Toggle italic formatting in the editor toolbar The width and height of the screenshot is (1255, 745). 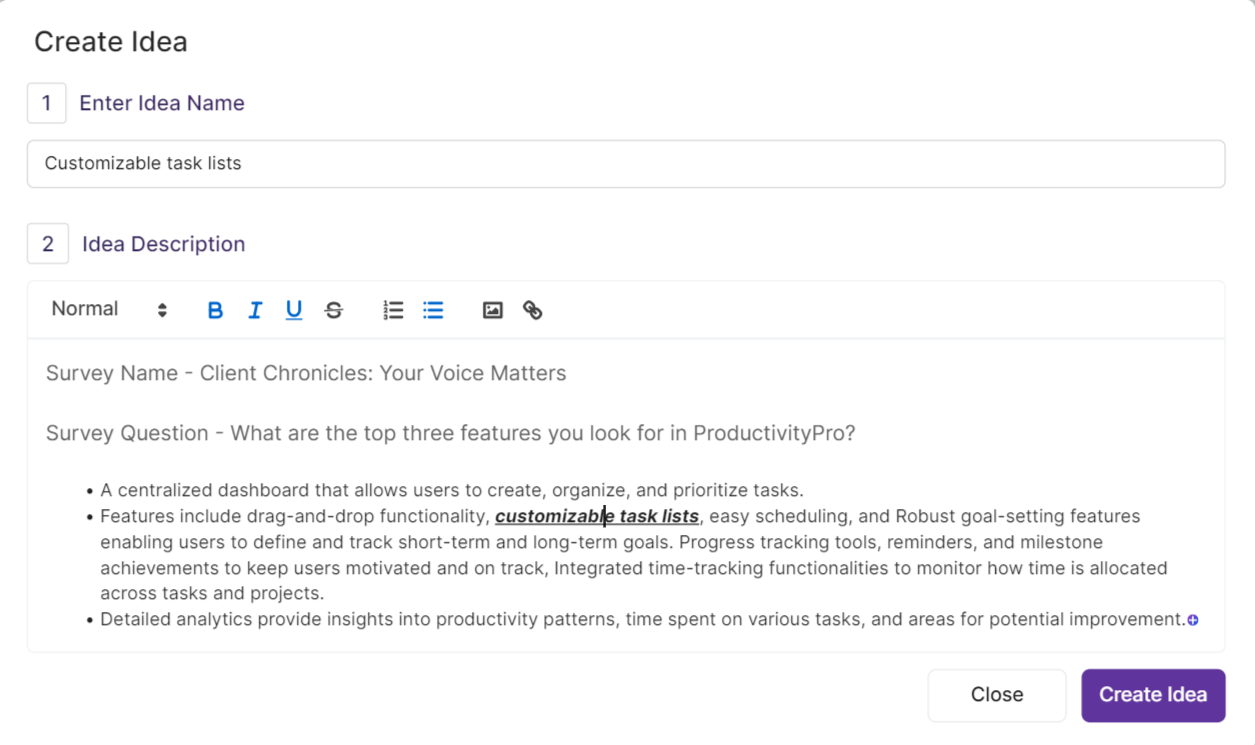point(255,310)
